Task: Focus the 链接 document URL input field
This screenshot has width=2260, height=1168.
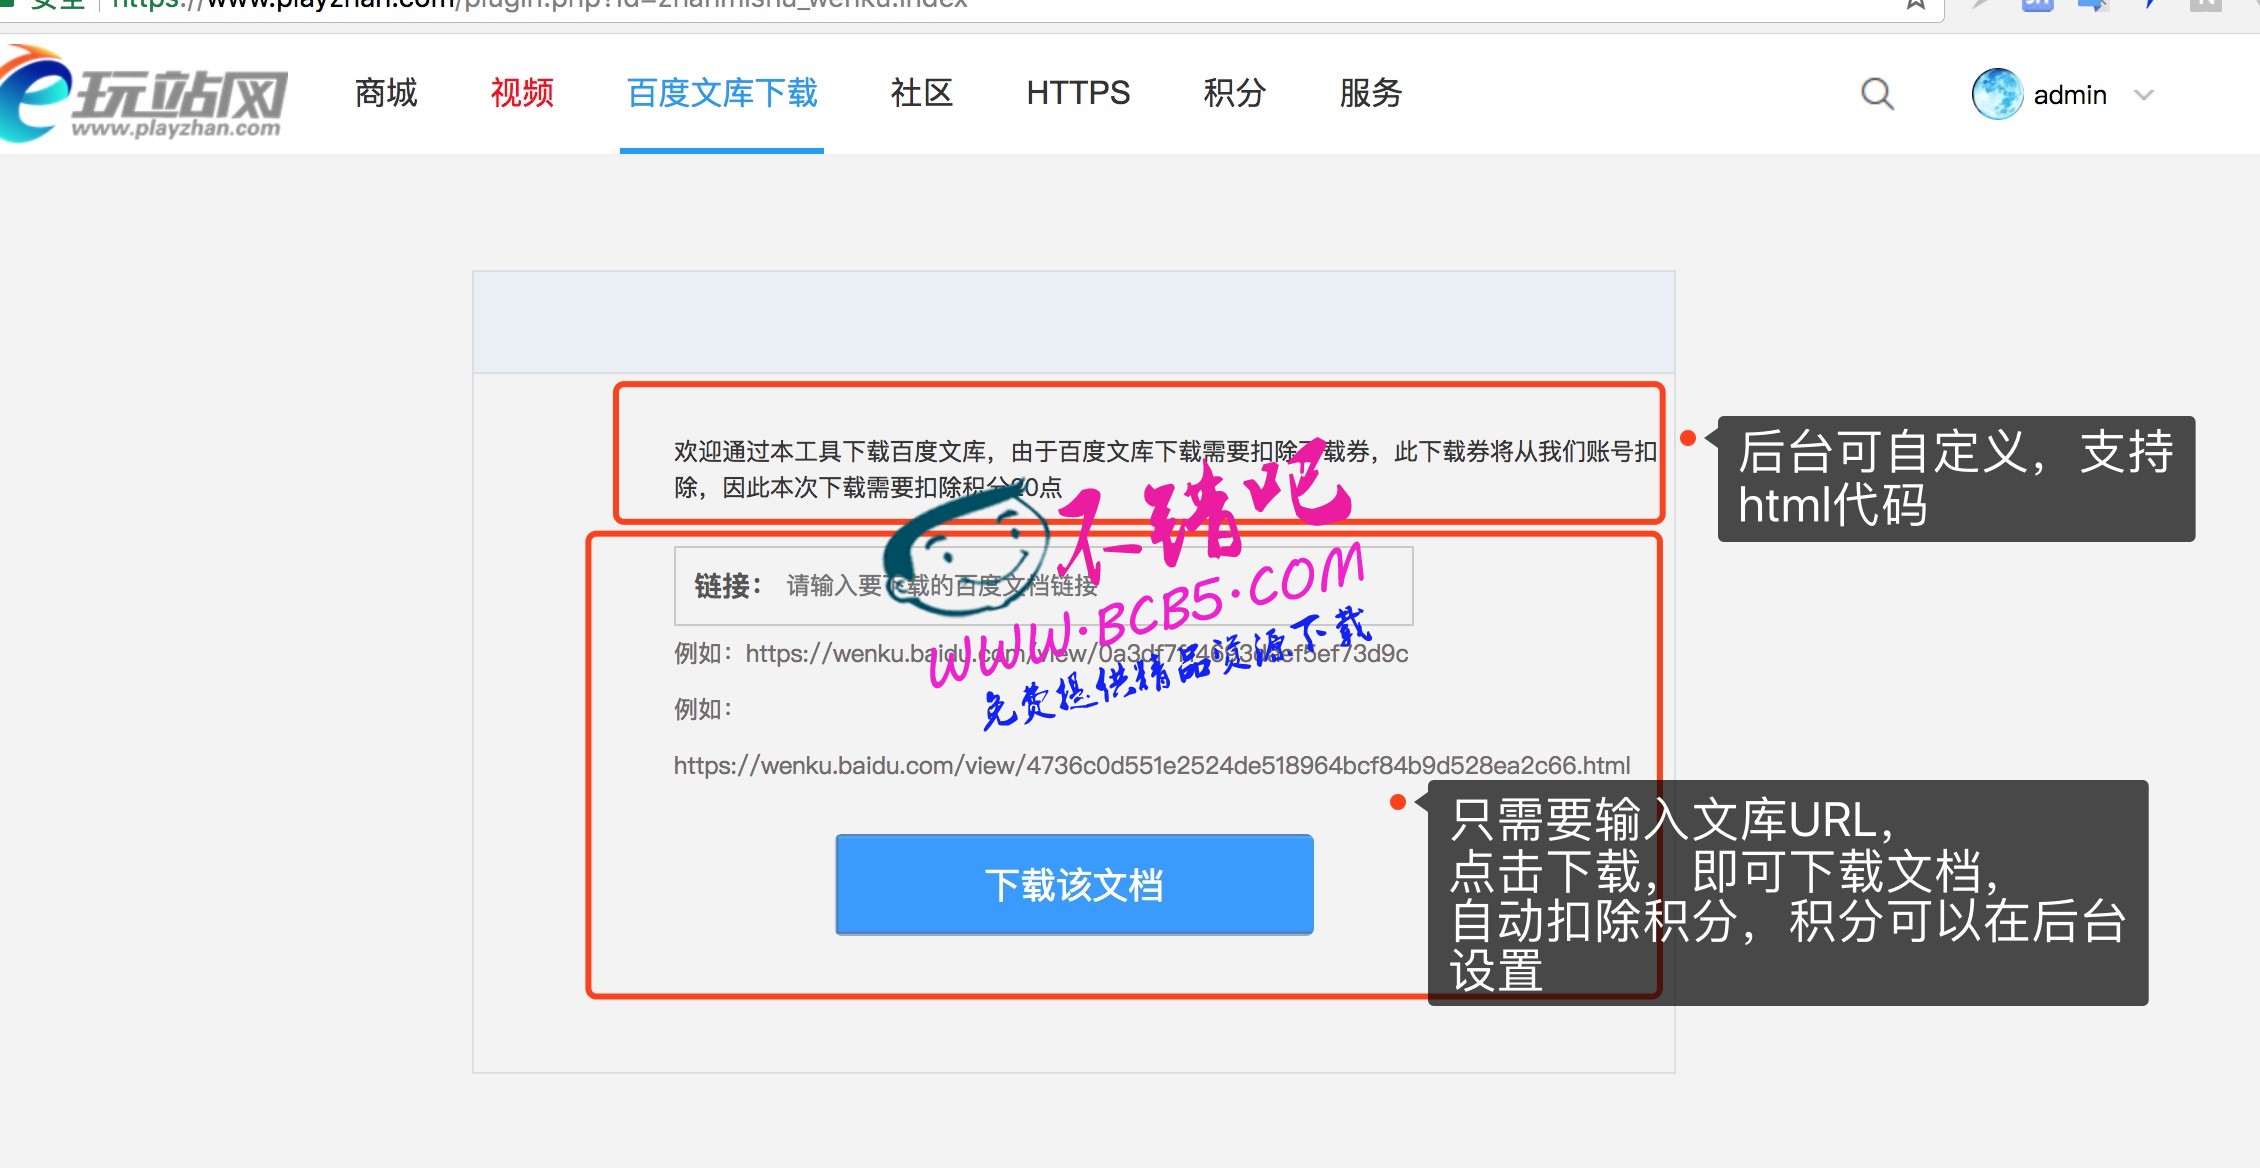Action: tap(1043, 586)
